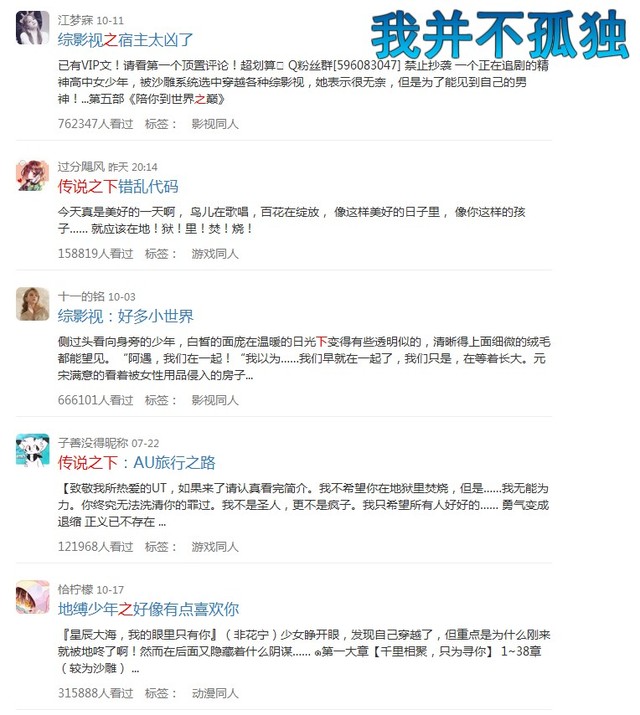Open title 综影视：好多小世界
The height and width of the screenshot is (715, 640).
(125, 316)
